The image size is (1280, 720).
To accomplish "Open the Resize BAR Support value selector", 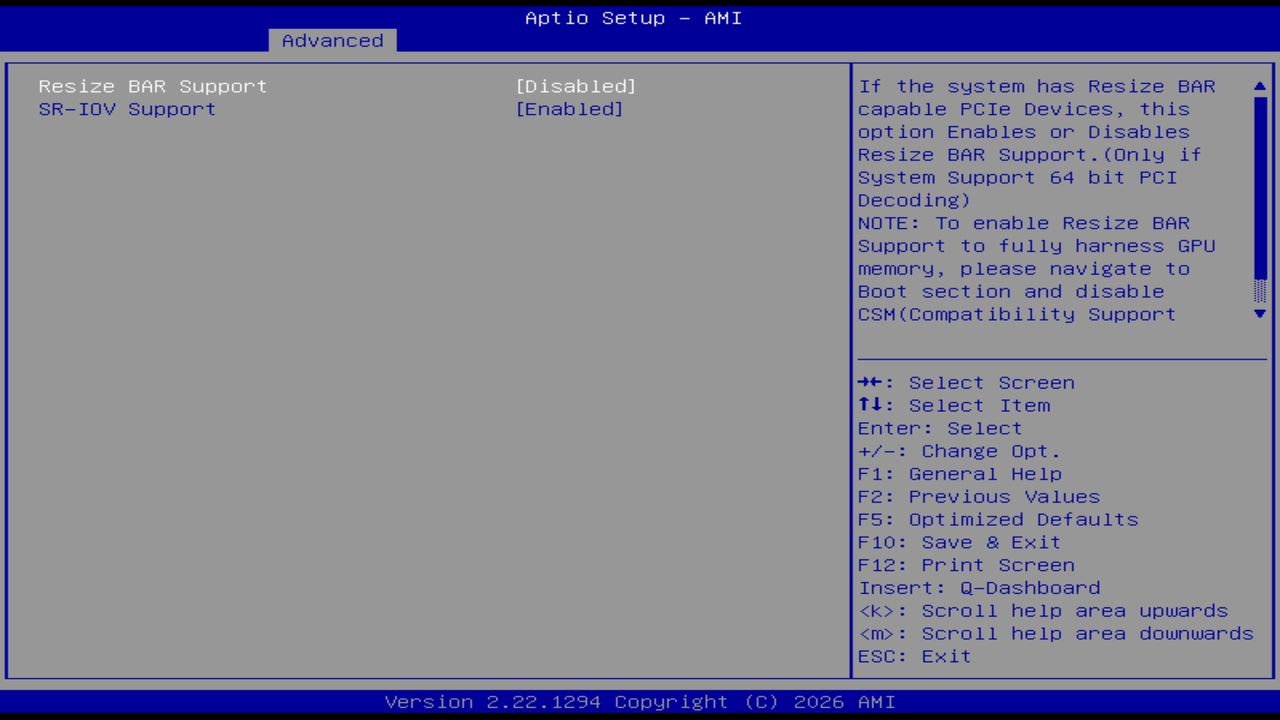I will [x=576, y=86].
